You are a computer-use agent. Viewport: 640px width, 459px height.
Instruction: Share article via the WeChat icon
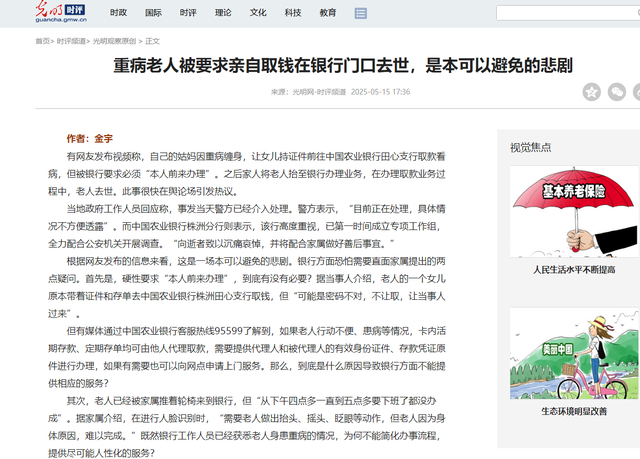[618, 91]
